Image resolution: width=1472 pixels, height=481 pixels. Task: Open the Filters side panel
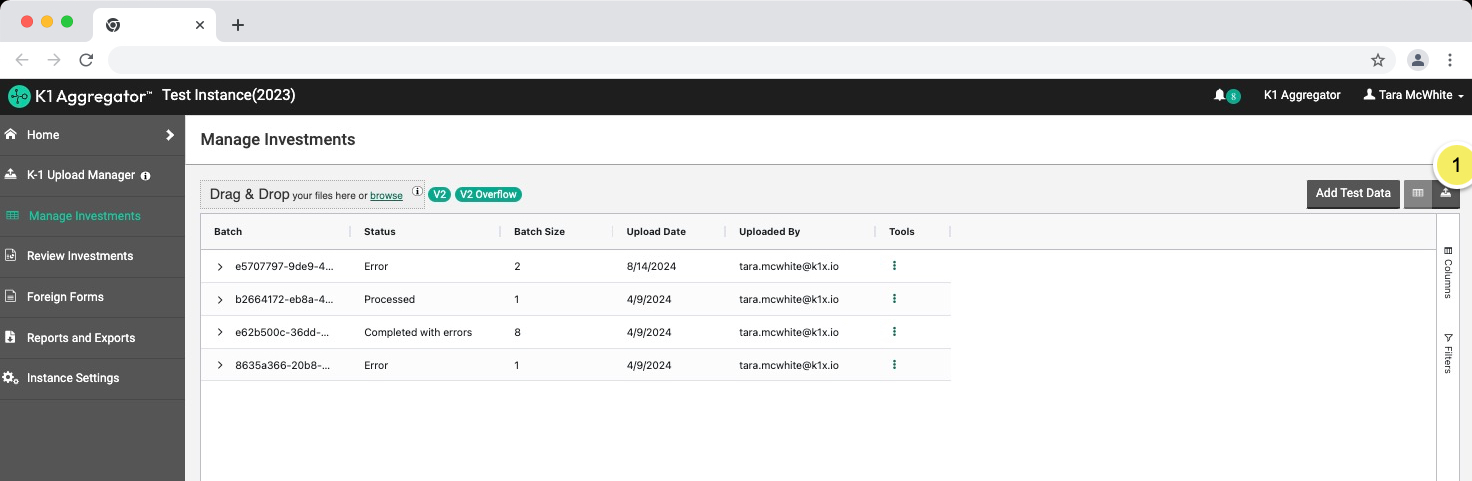(1447, 353)
